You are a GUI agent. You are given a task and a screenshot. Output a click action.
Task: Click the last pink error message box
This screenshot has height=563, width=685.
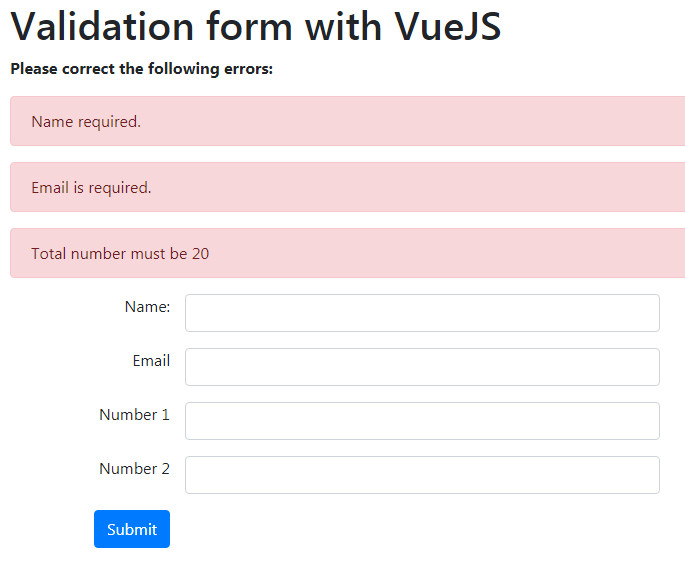[347, 253]
